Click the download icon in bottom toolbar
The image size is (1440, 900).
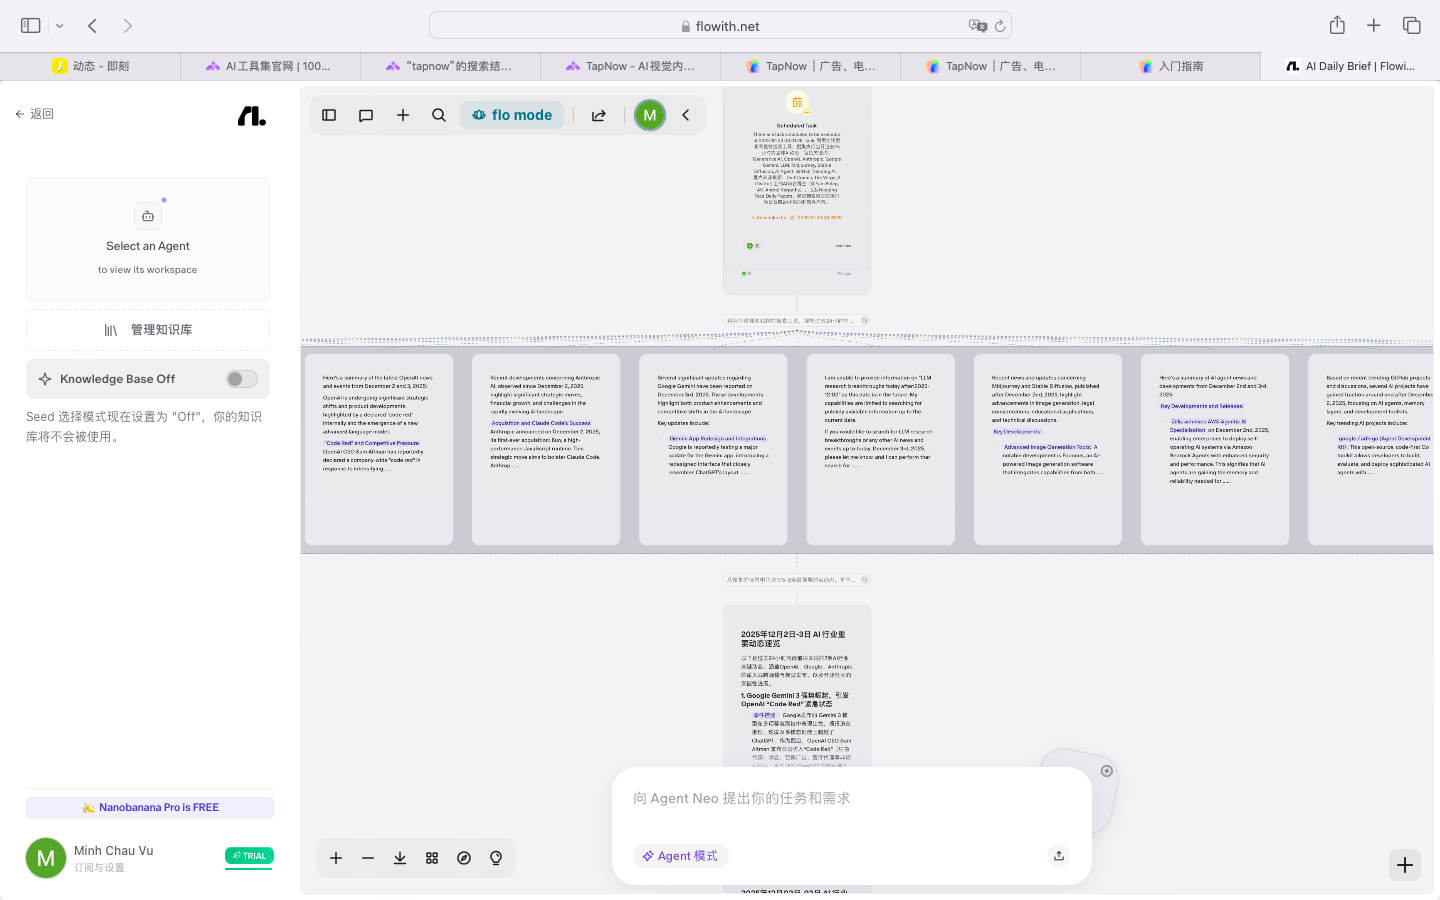(x=400, y=858)
